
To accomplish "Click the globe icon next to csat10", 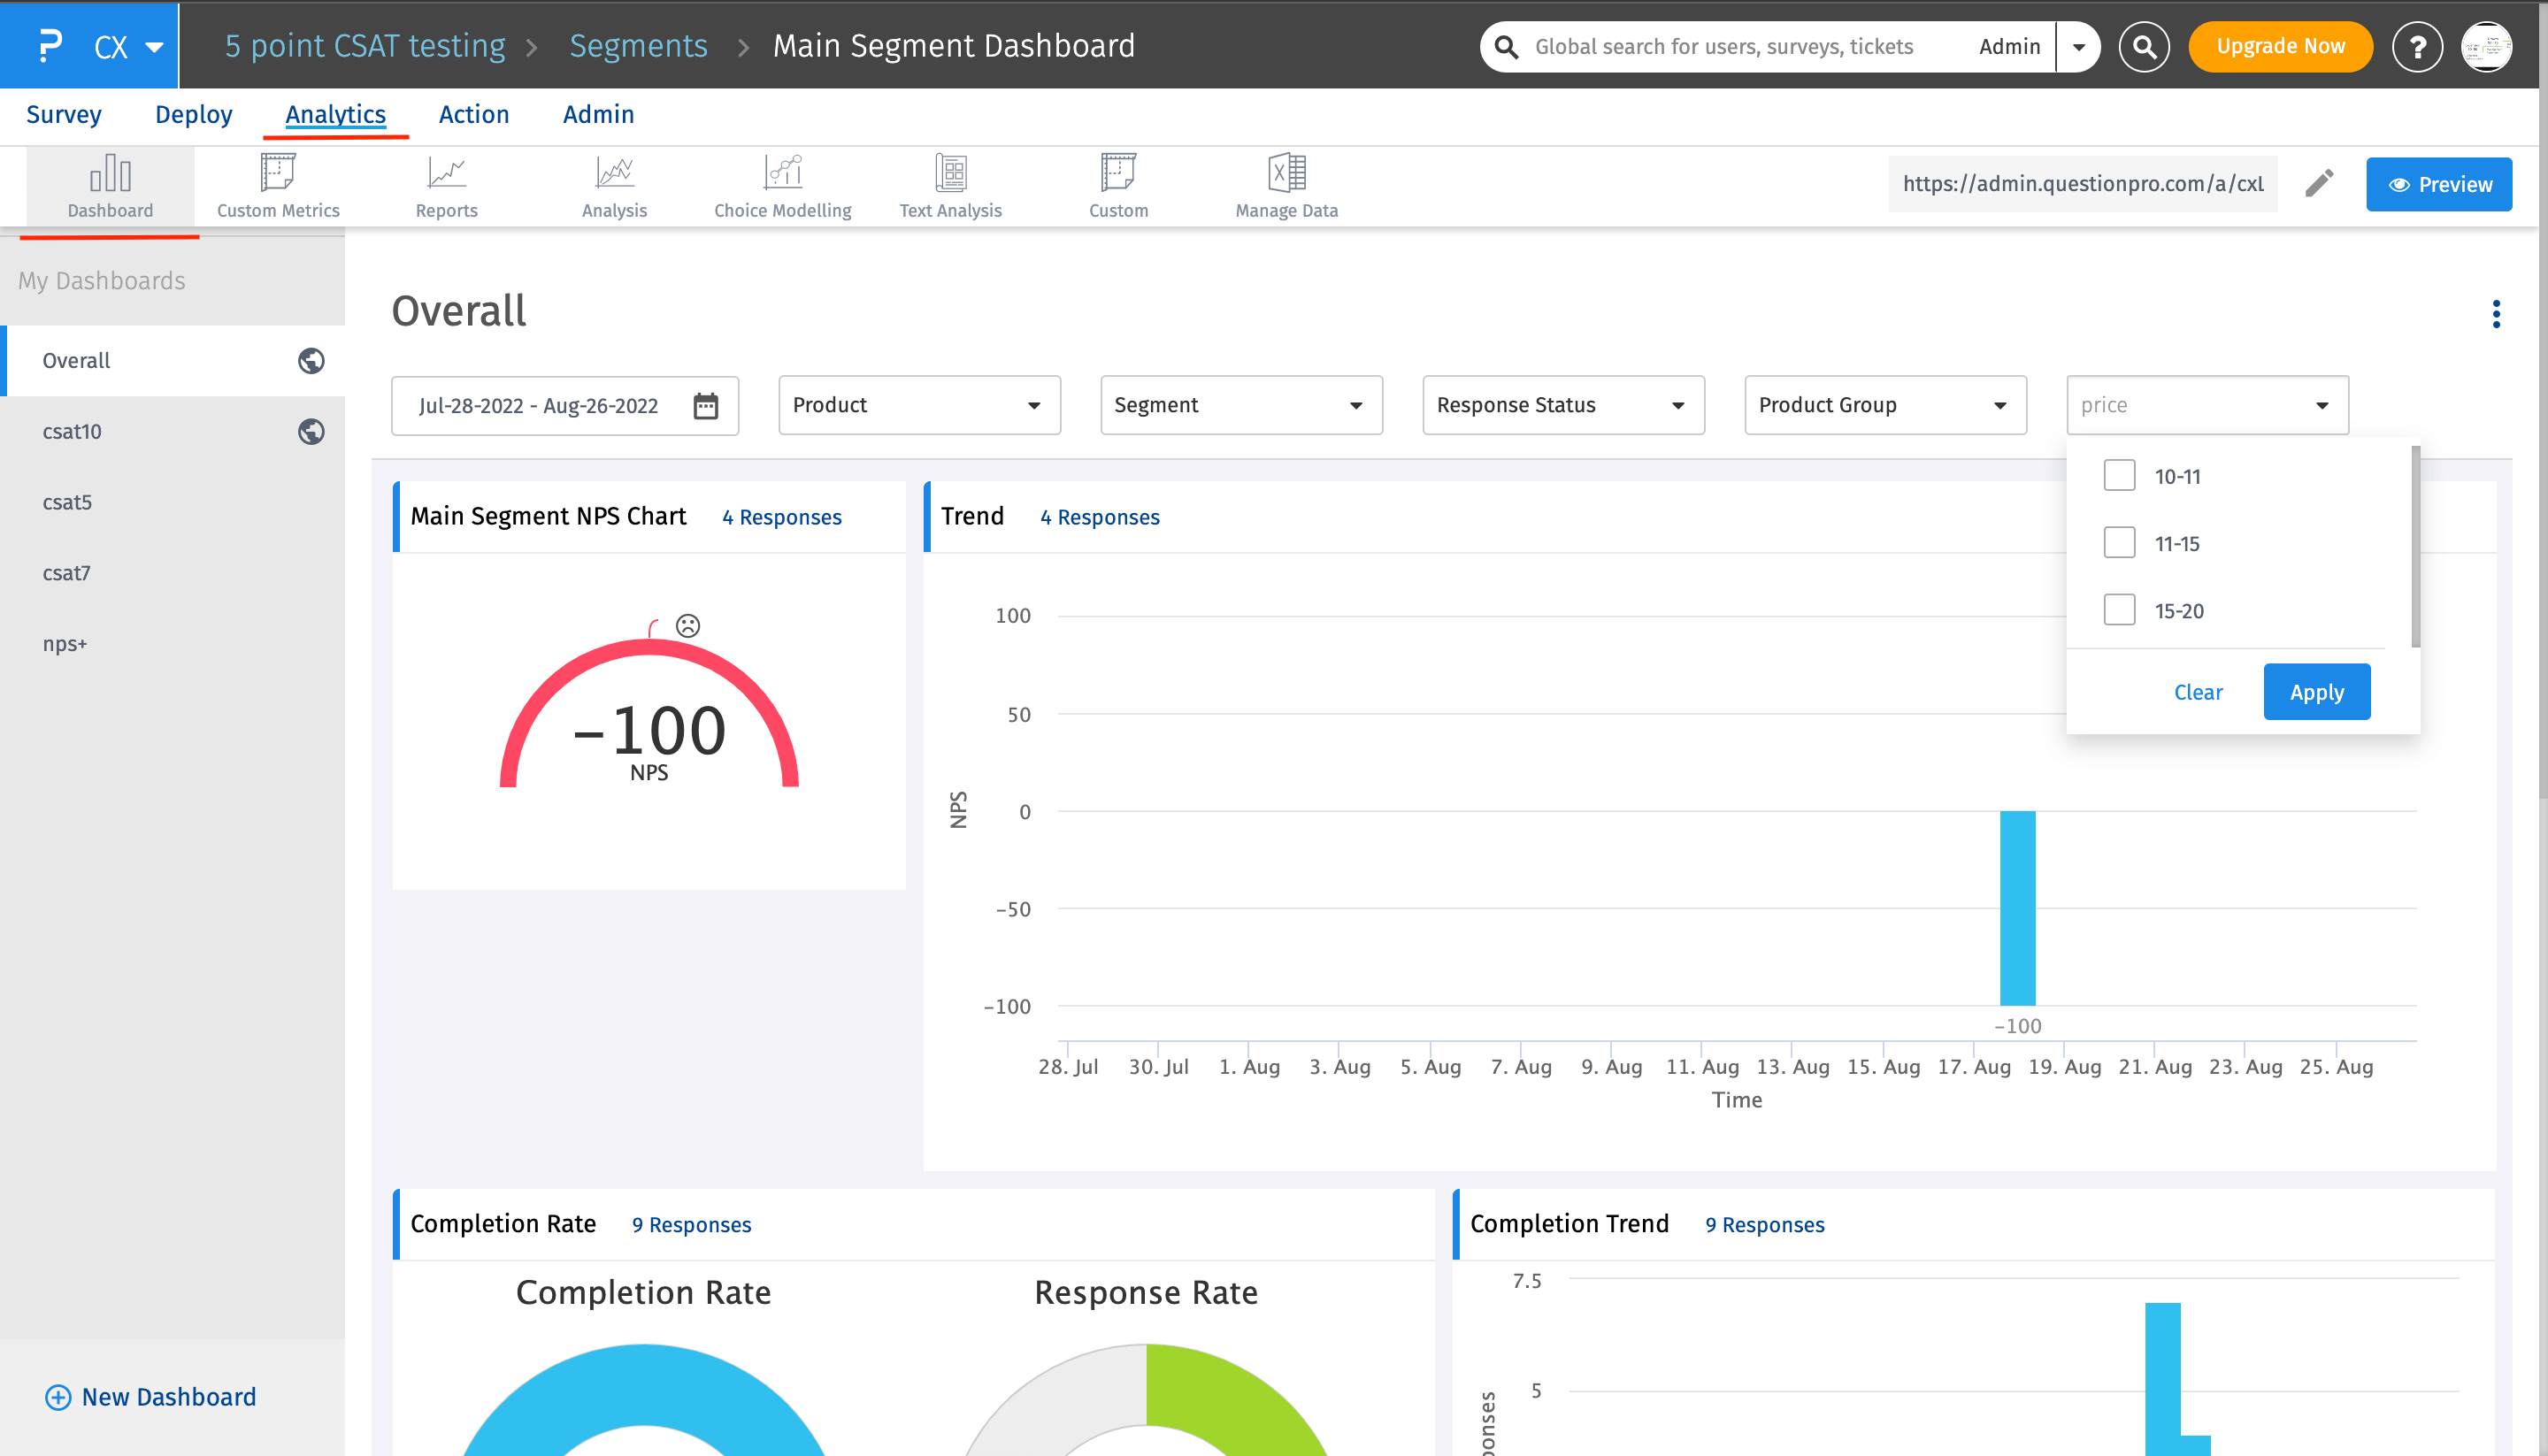I will click(x=311, y=431).
